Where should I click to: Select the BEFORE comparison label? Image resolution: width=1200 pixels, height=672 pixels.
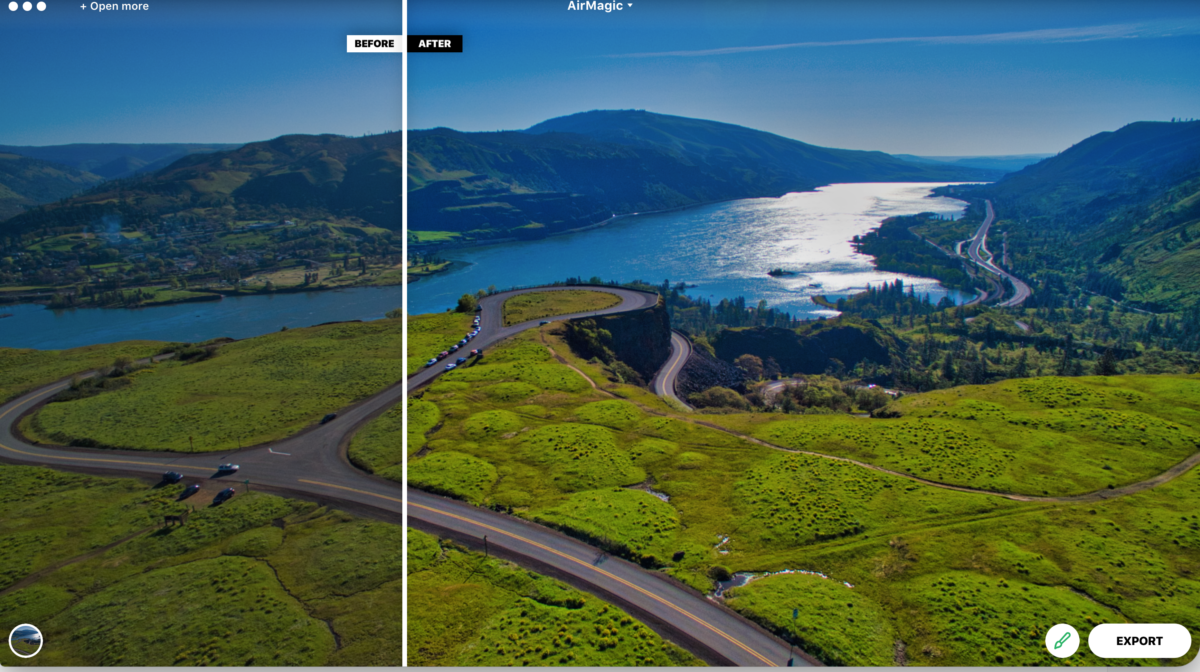[x=374, y=44]
